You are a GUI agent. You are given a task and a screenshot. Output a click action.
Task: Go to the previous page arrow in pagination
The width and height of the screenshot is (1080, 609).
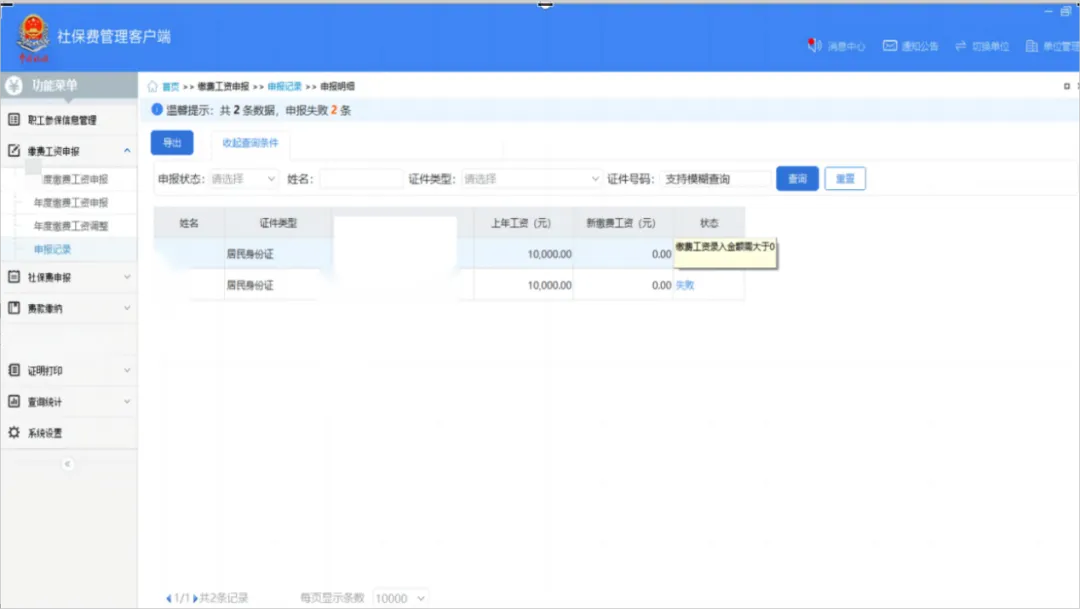point(169,598)
